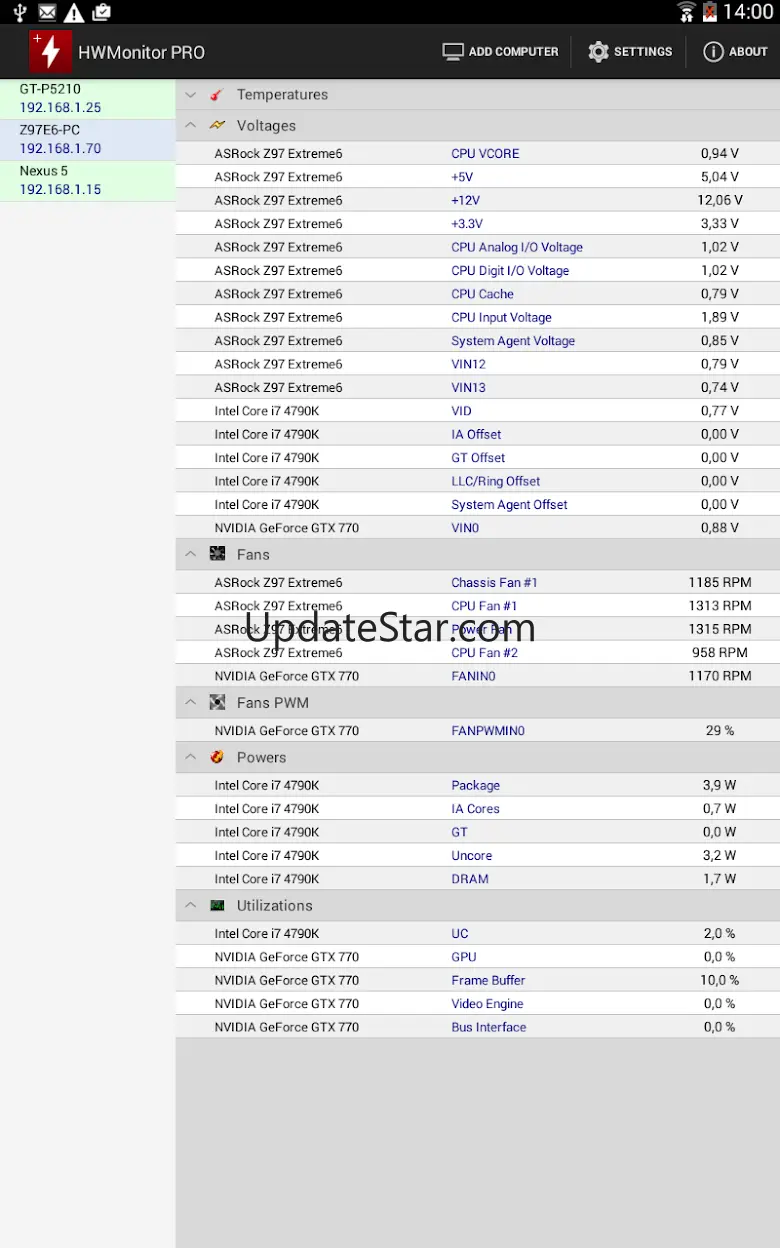This screenshot has width=780, height=1248.
Task: Select the VIN13 sensor label
Action: [x=468, y=388]
